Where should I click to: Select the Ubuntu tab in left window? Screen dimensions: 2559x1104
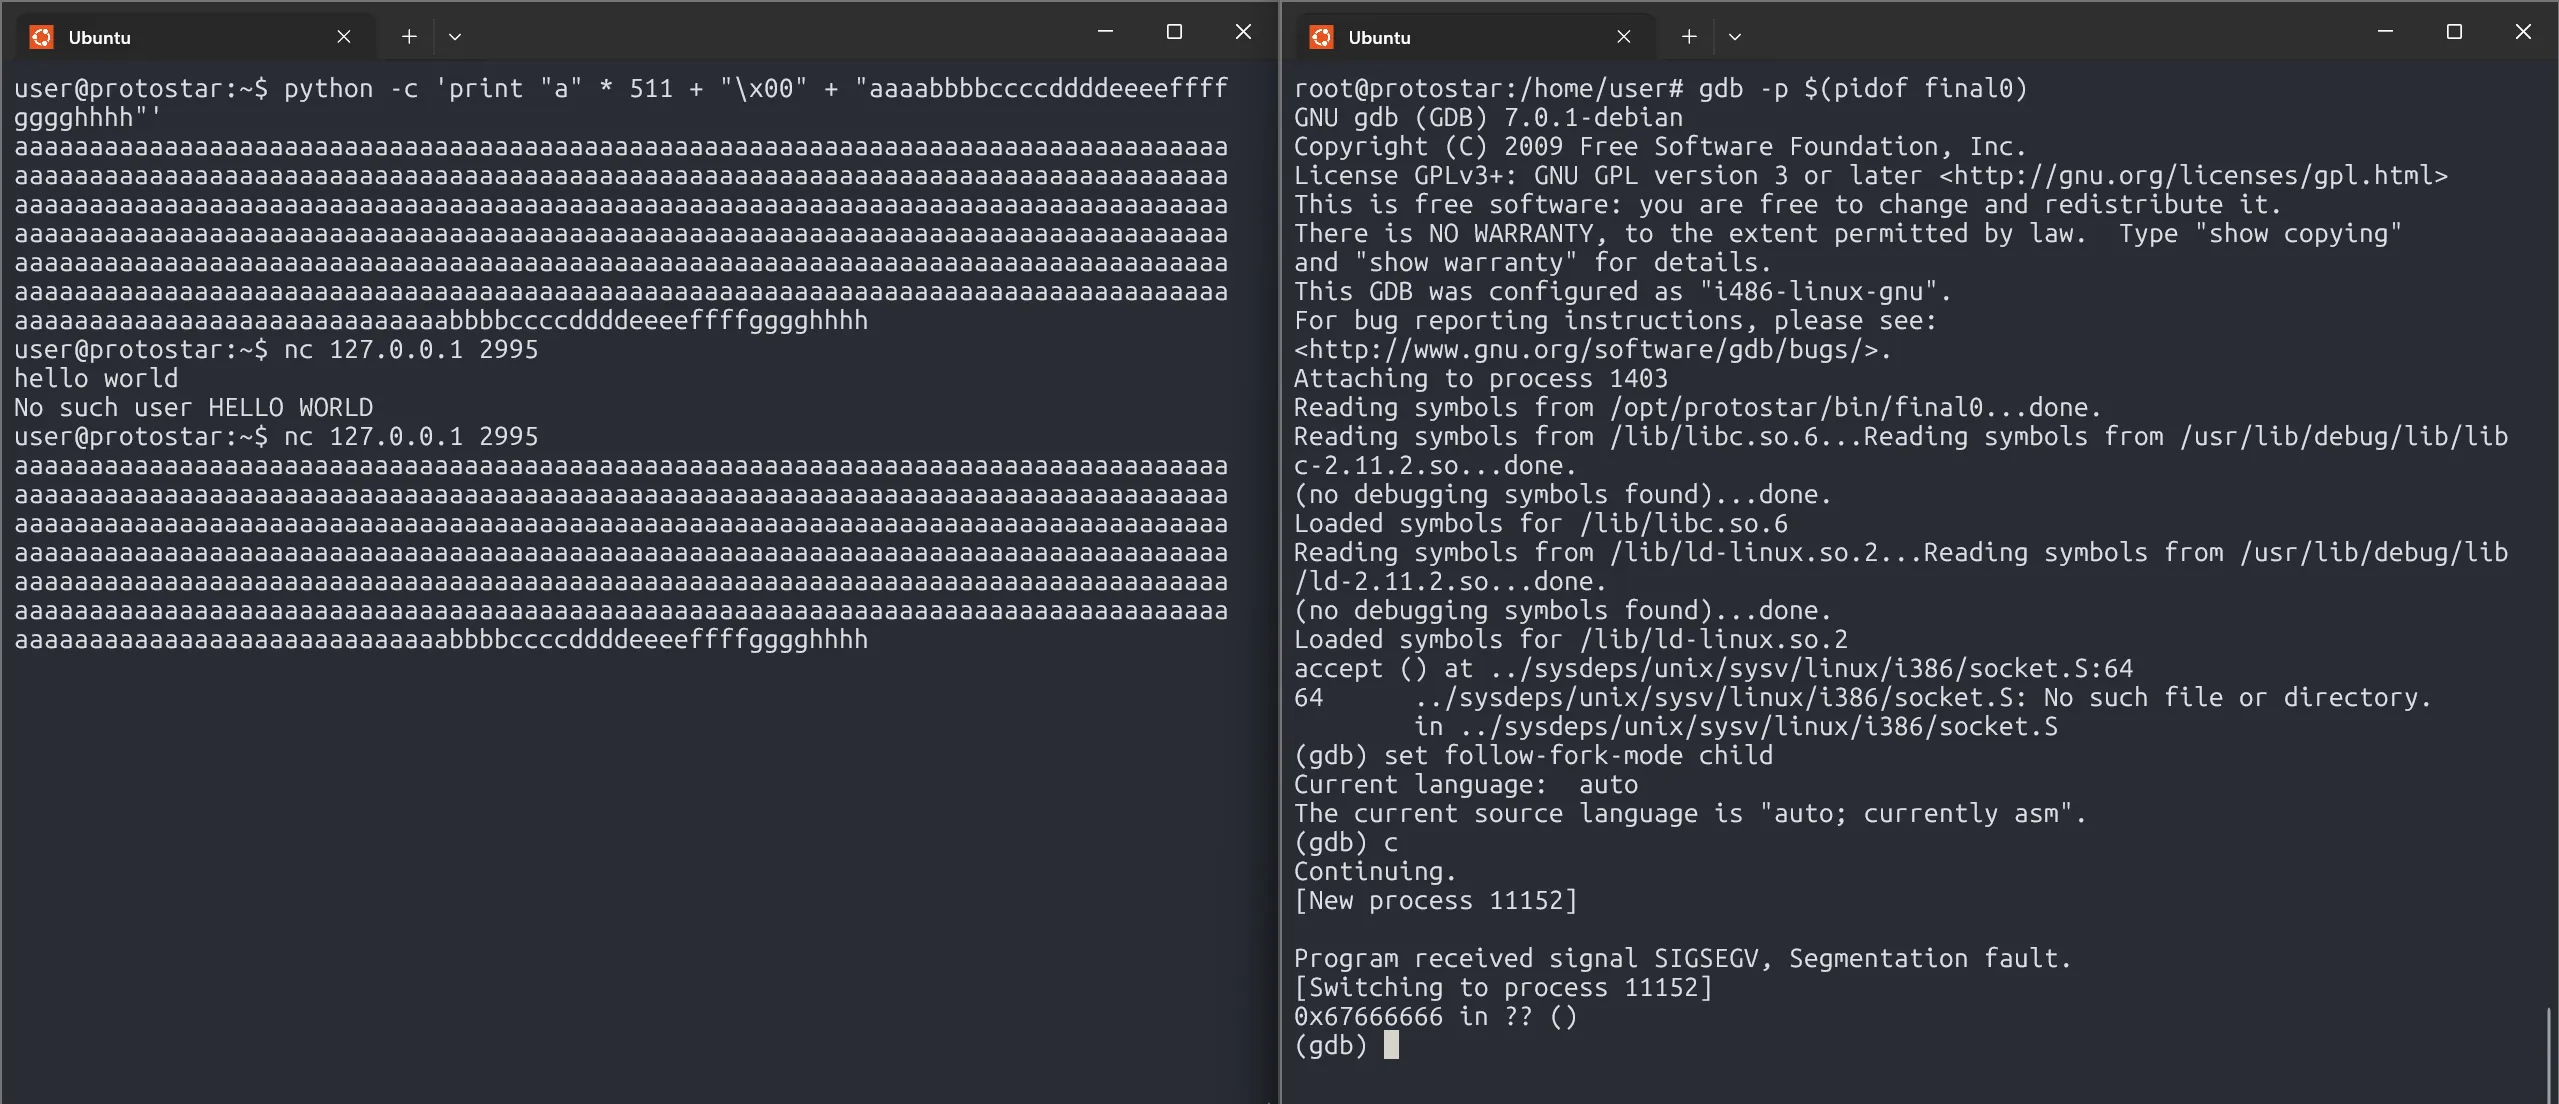click(196, 37)
